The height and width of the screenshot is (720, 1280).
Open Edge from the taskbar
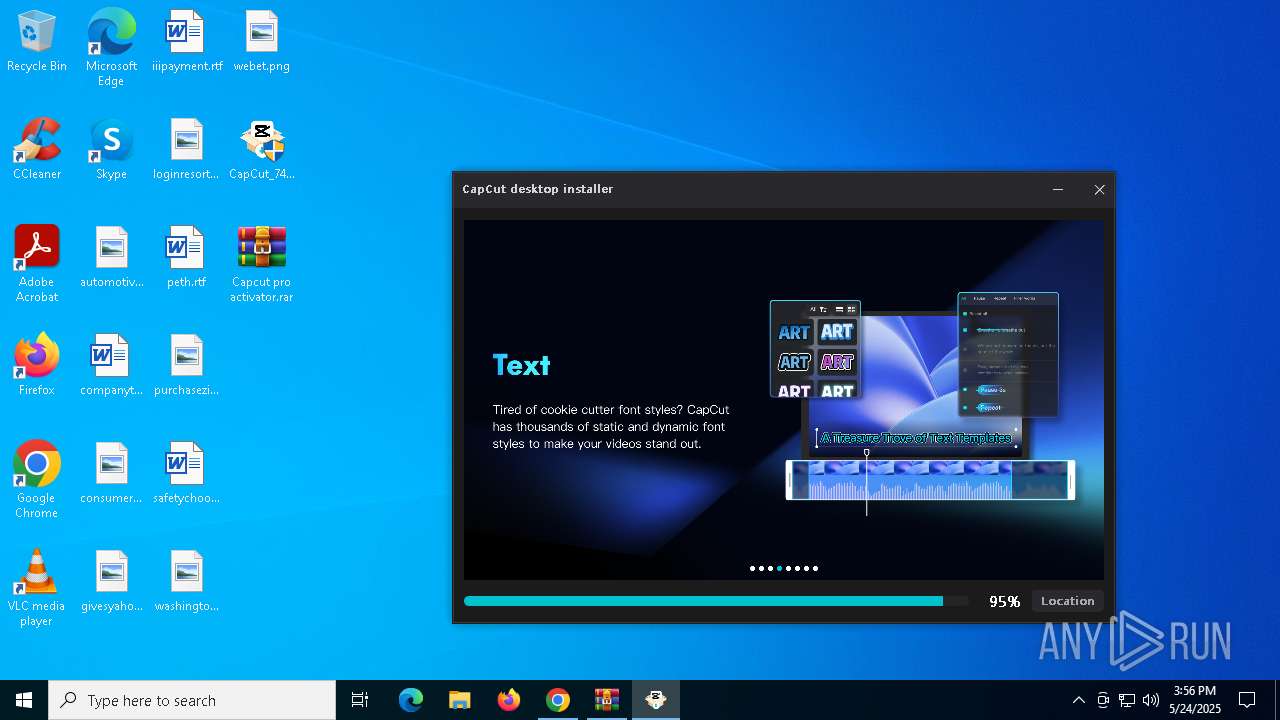(x=411, y=700)
